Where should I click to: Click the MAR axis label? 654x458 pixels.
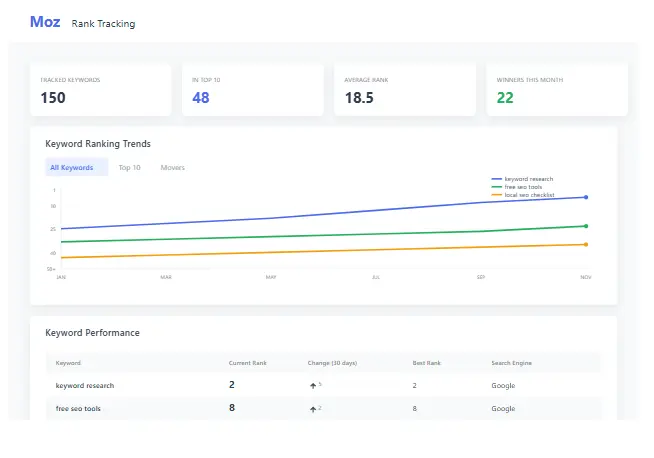click(x=166, y=277)
